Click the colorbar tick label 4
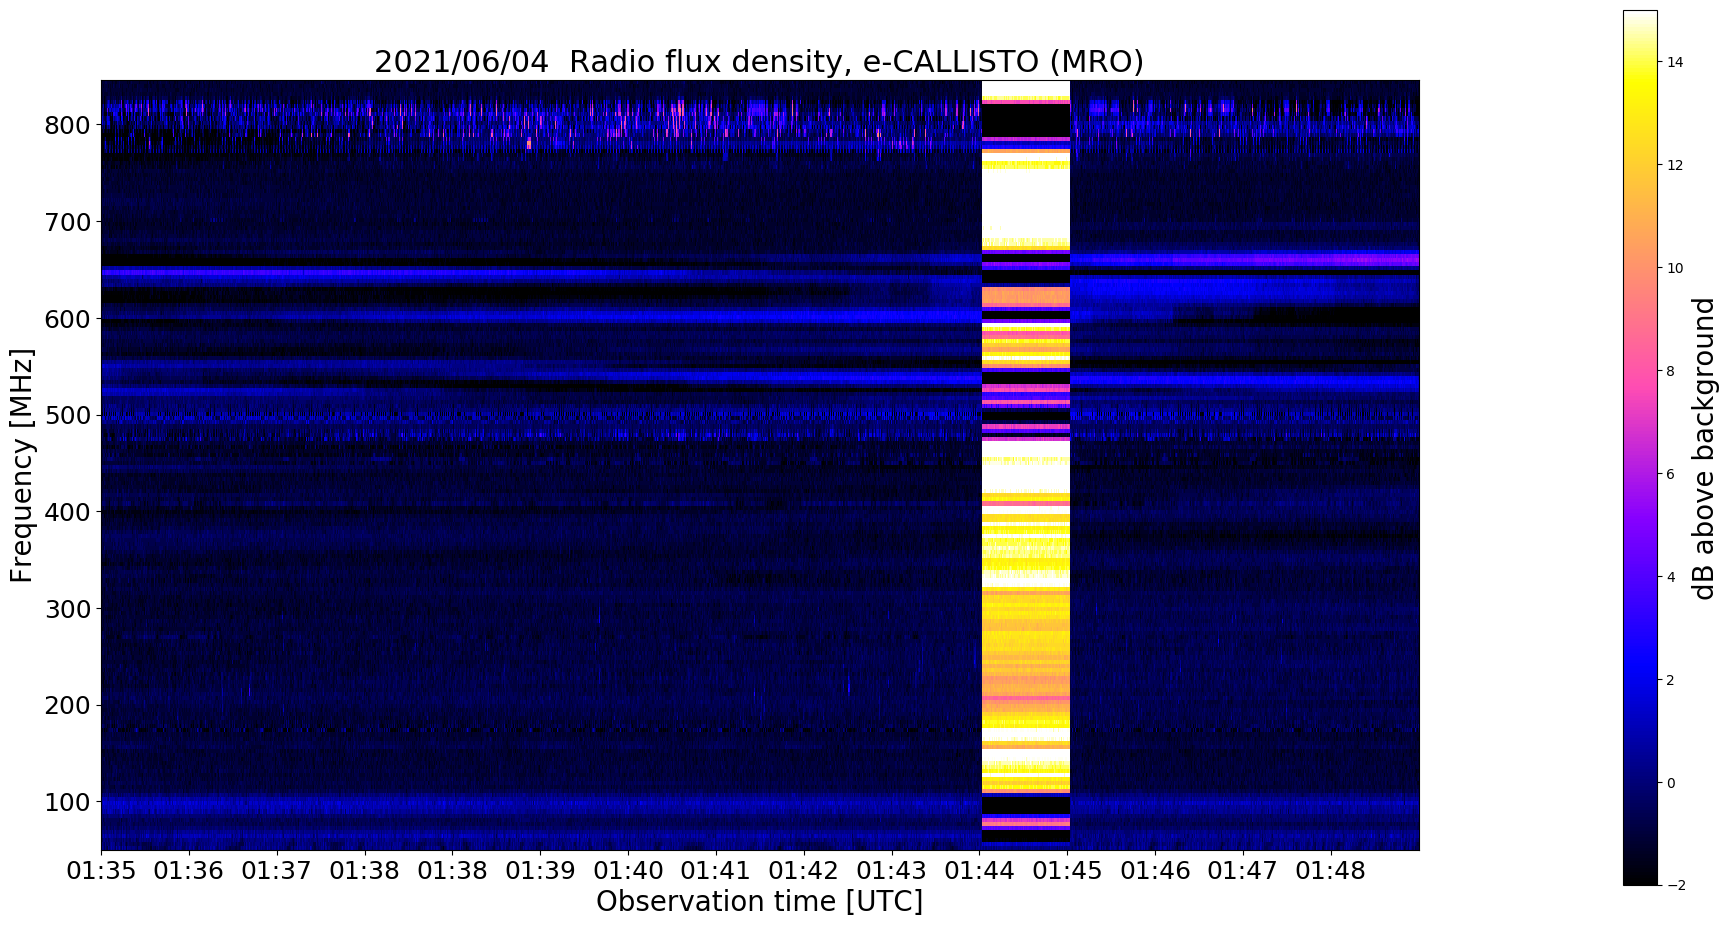Viewport: 1730px width, 927px height. (1672, 577)
